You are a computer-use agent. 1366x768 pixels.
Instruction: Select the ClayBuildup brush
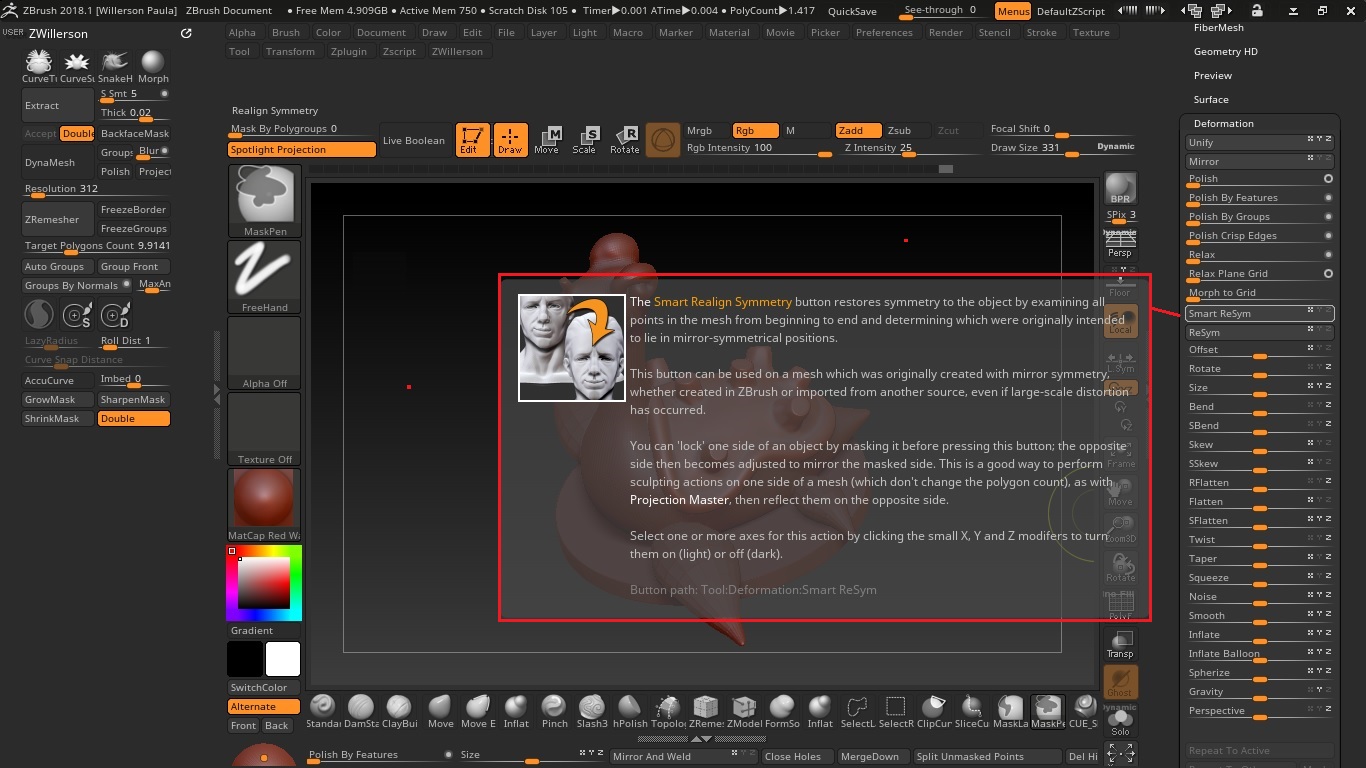coord(399,710)
